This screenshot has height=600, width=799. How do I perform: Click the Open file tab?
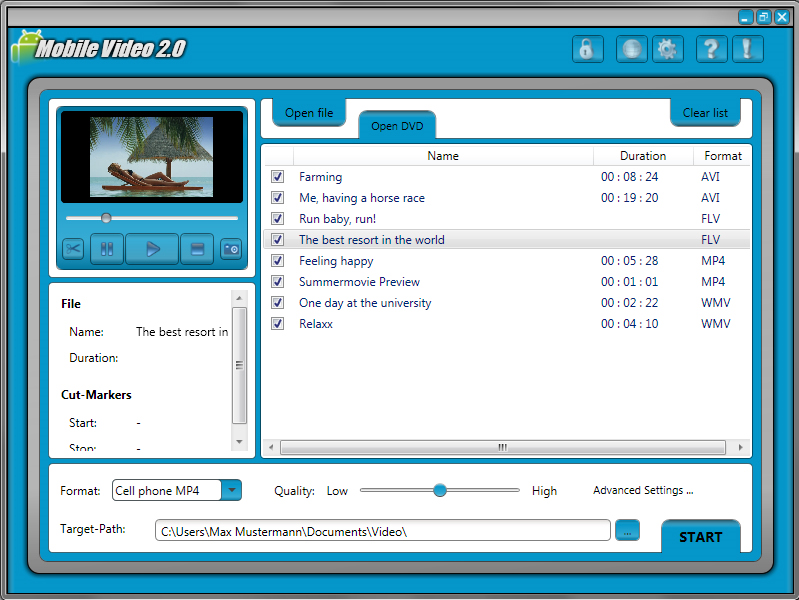click(309, 113)
